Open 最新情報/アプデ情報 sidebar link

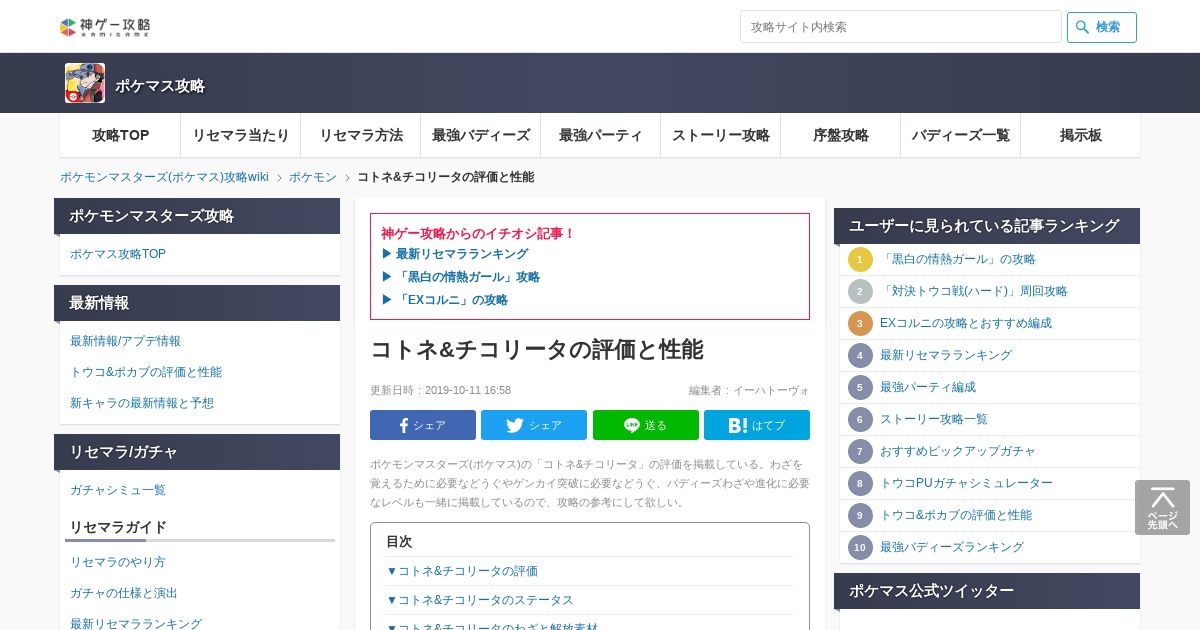pos(125,341)
